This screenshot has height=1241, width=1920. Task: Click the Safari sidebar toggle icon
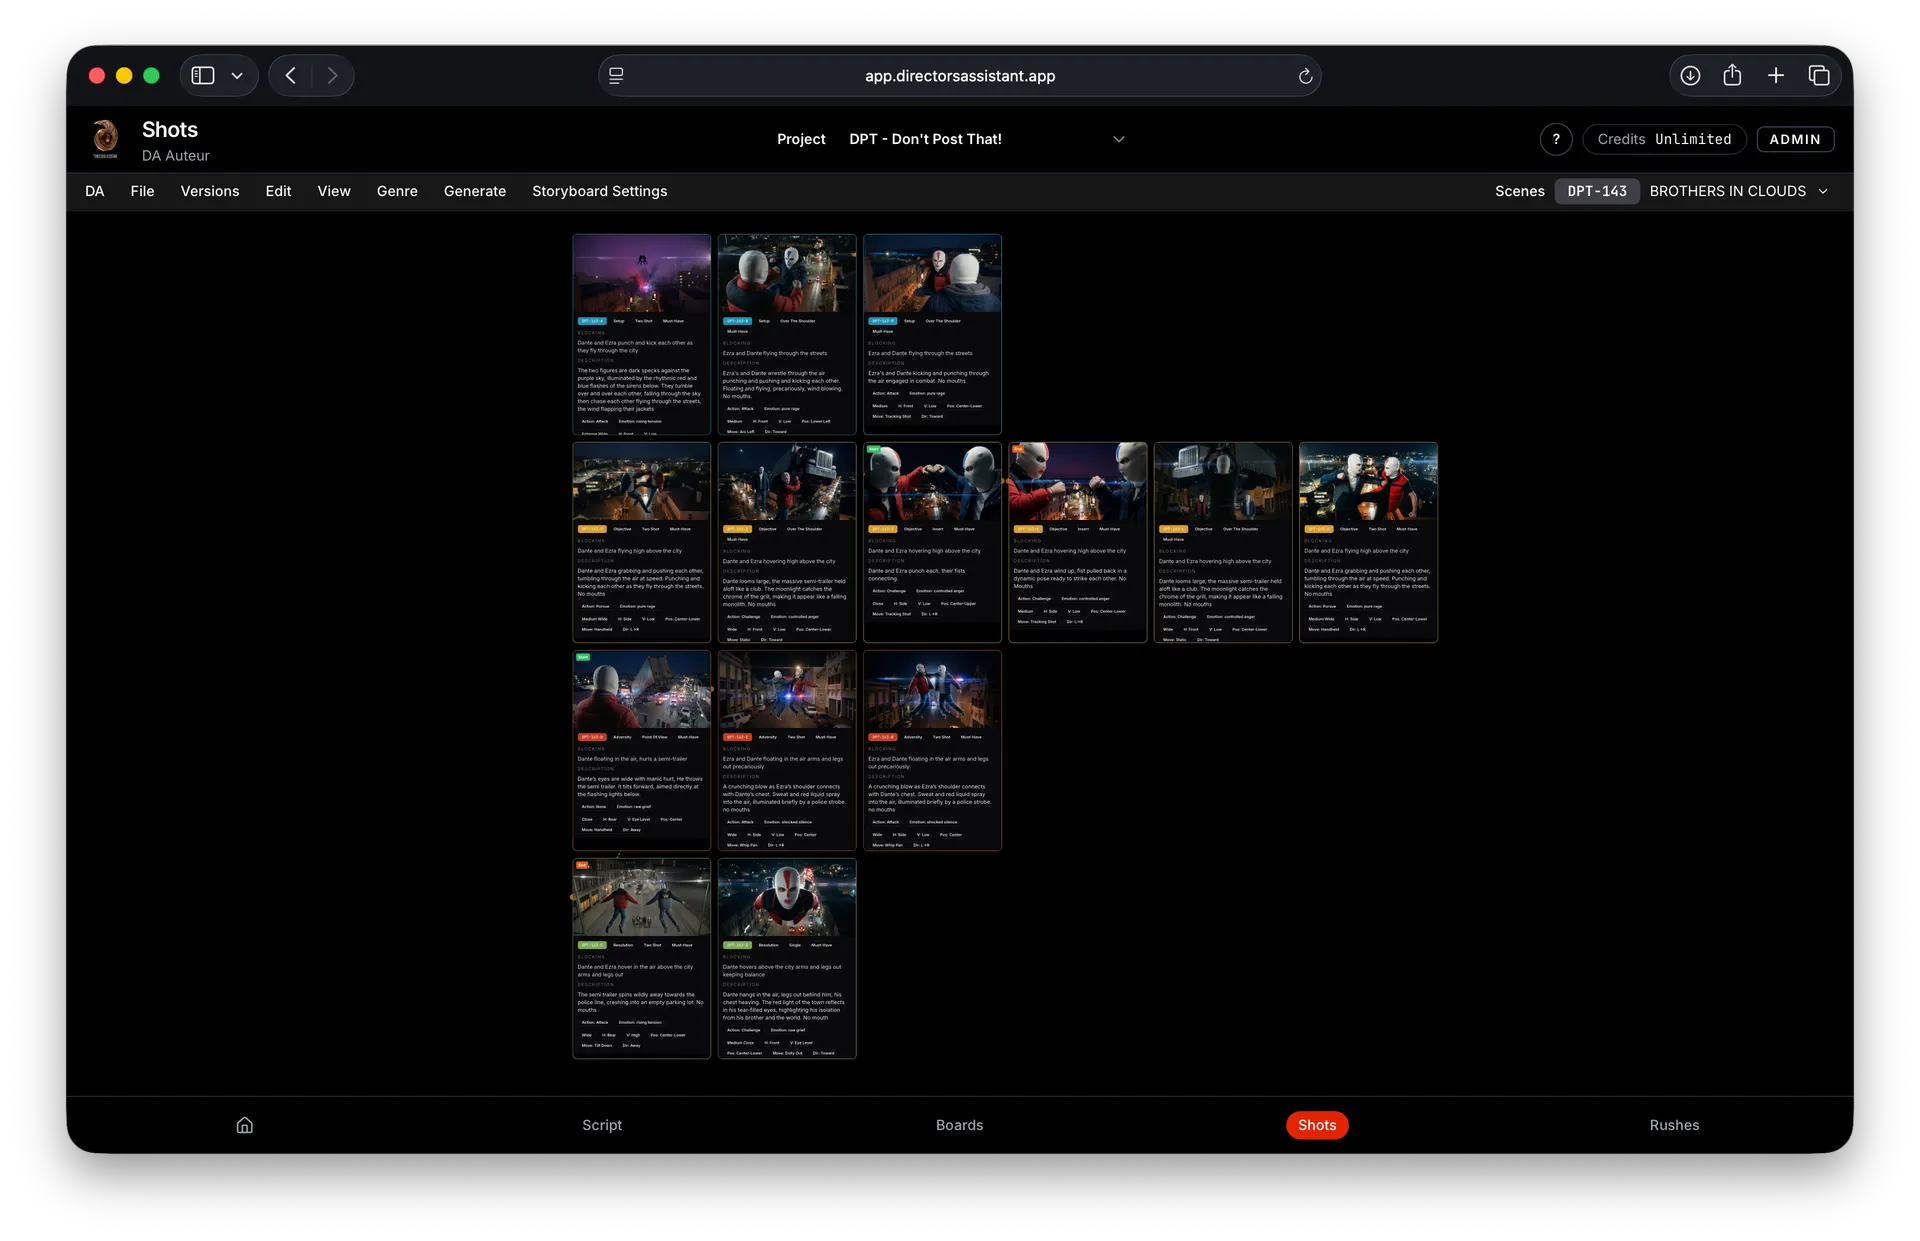click(x=203, y=76)
